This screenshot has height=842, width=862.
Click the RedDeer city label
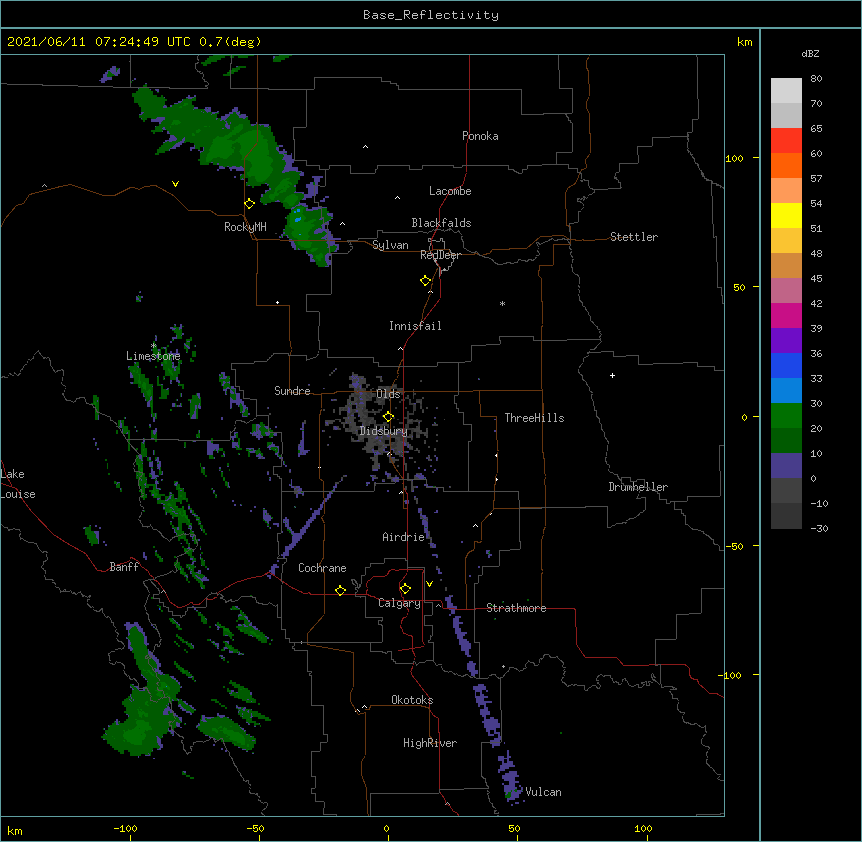[440, 255]
